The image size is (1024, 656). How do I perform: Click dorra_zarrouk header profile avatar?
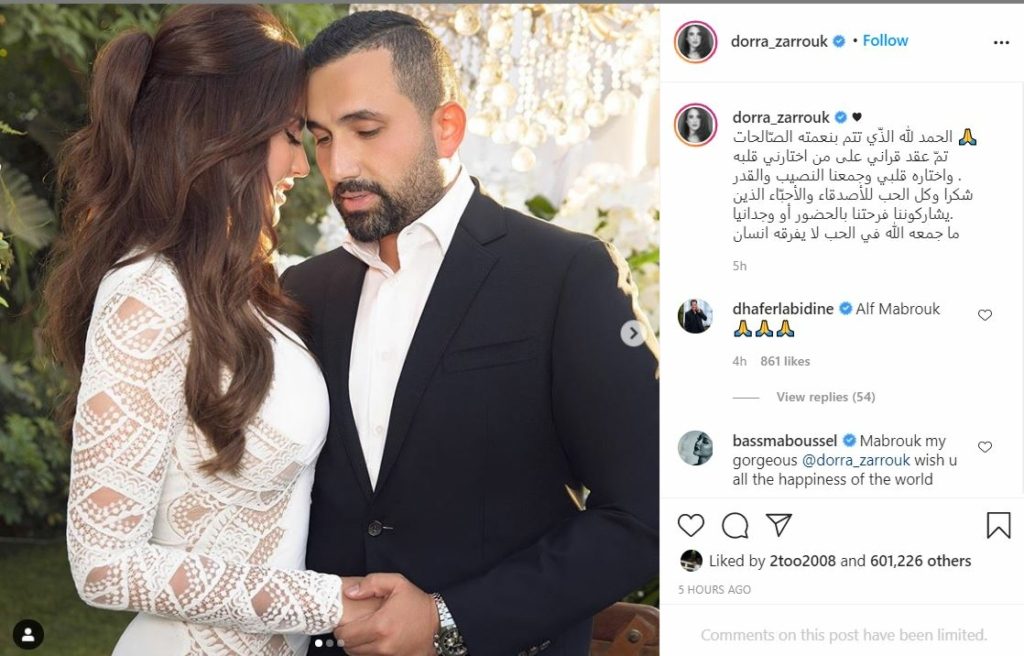point(696,41)
